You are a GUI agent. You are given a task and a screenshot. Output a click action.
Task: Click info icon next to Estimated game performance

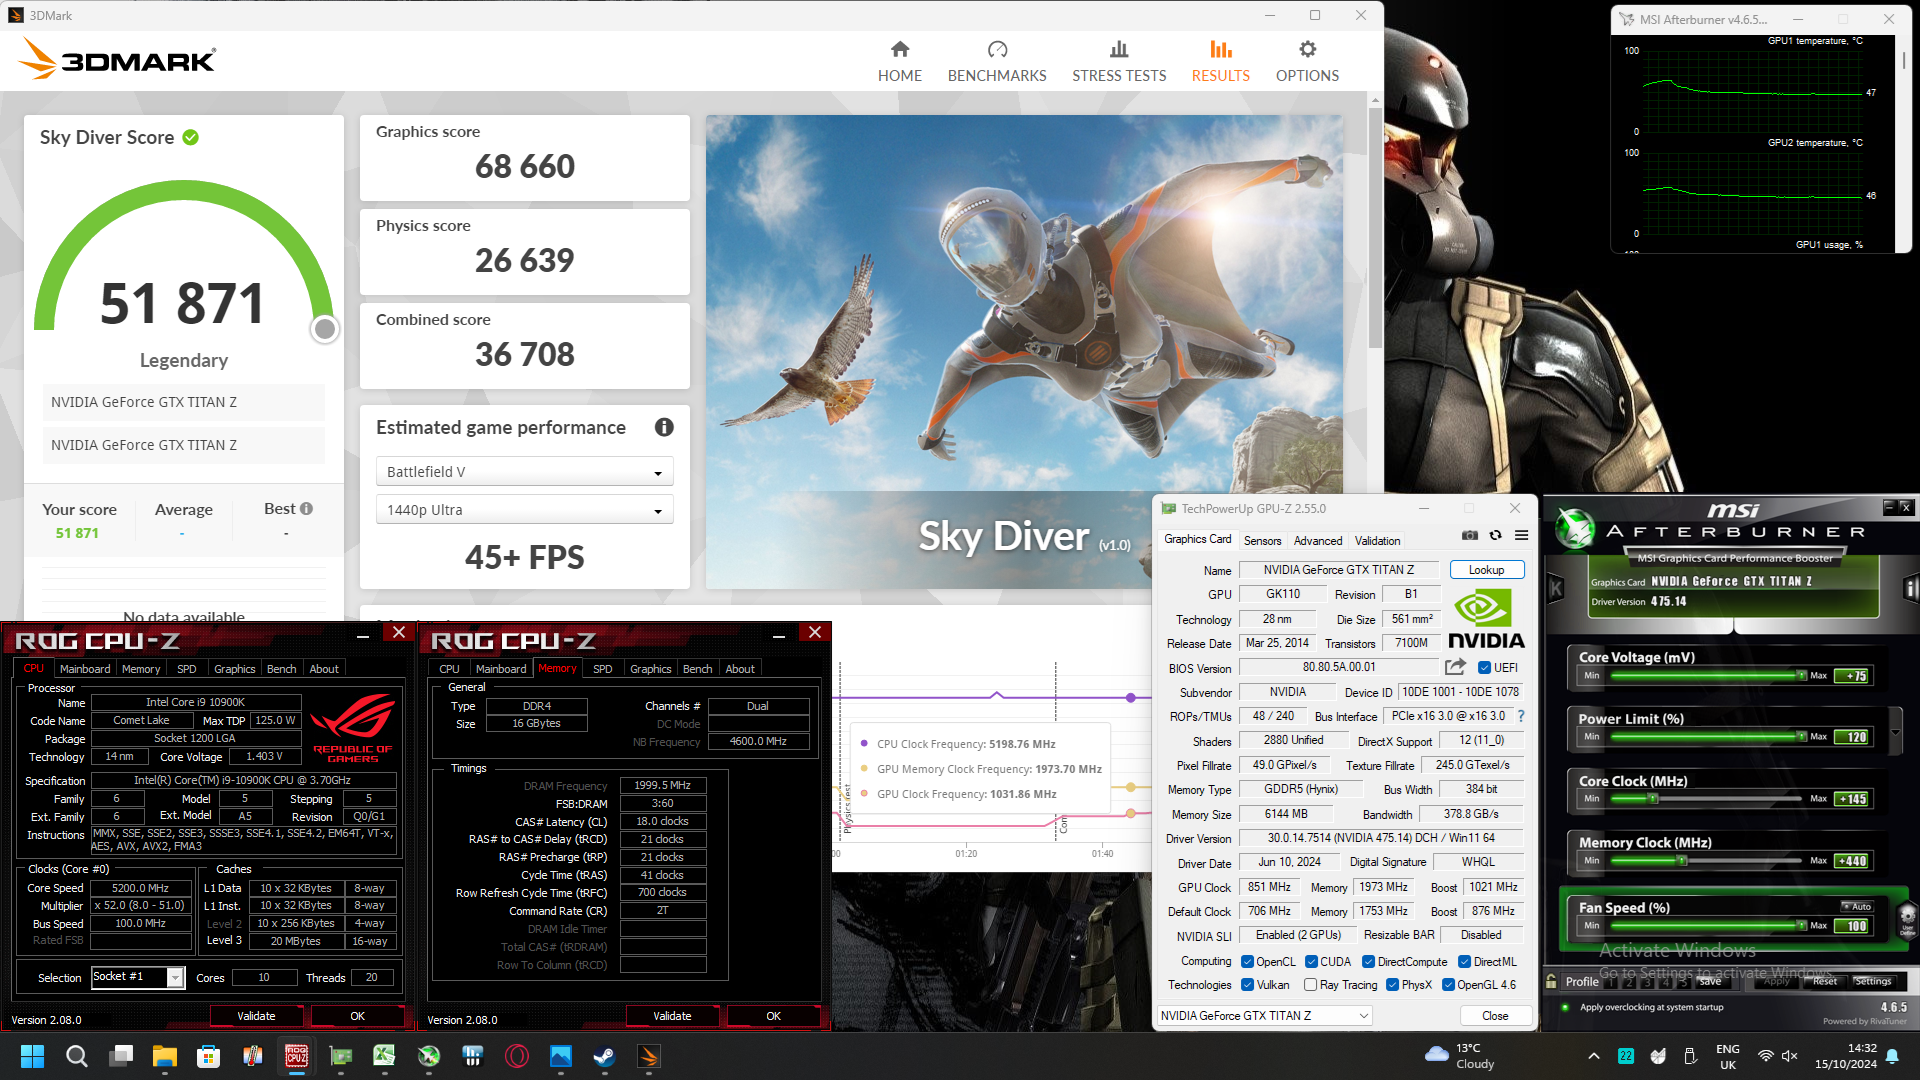664,427
